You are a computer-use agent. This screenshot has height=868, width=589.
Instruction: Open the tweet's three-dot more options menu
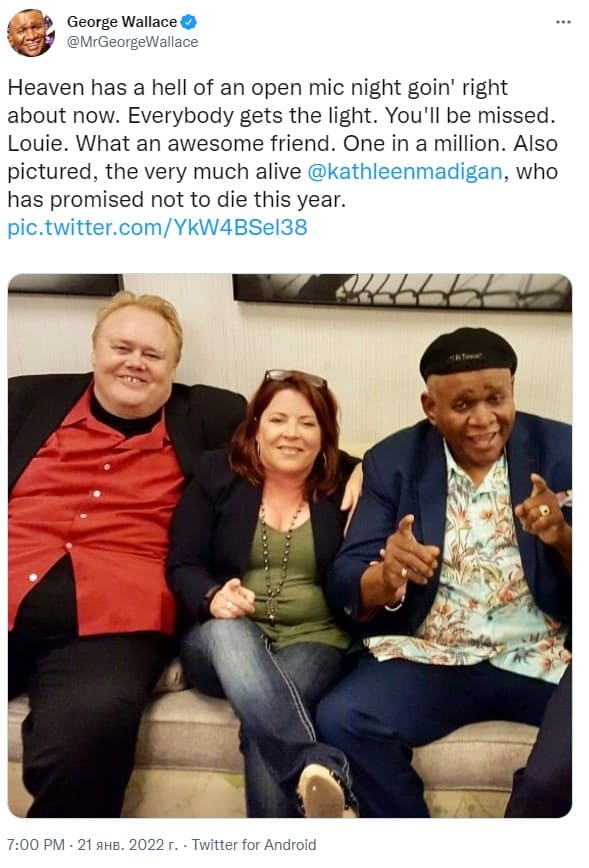click(563, 22)
